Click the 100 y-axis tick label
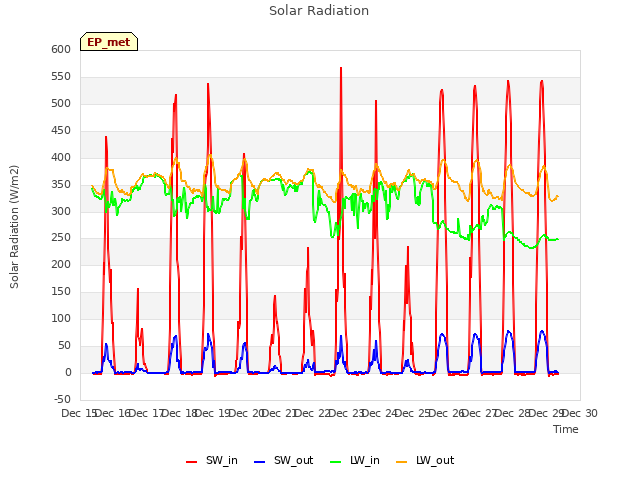The width and height of the screenshot is (640, 480). point(61,318)
